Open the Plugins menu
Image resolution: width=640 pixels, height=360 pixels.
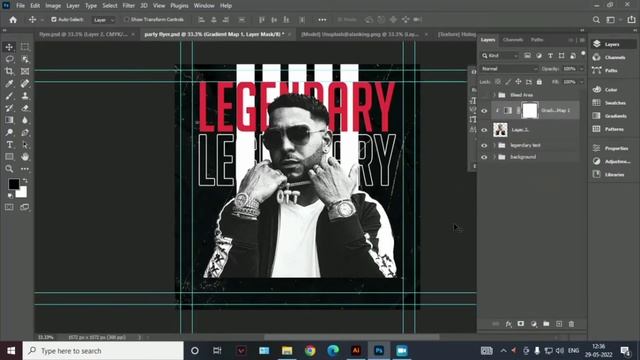pos(179,6)
